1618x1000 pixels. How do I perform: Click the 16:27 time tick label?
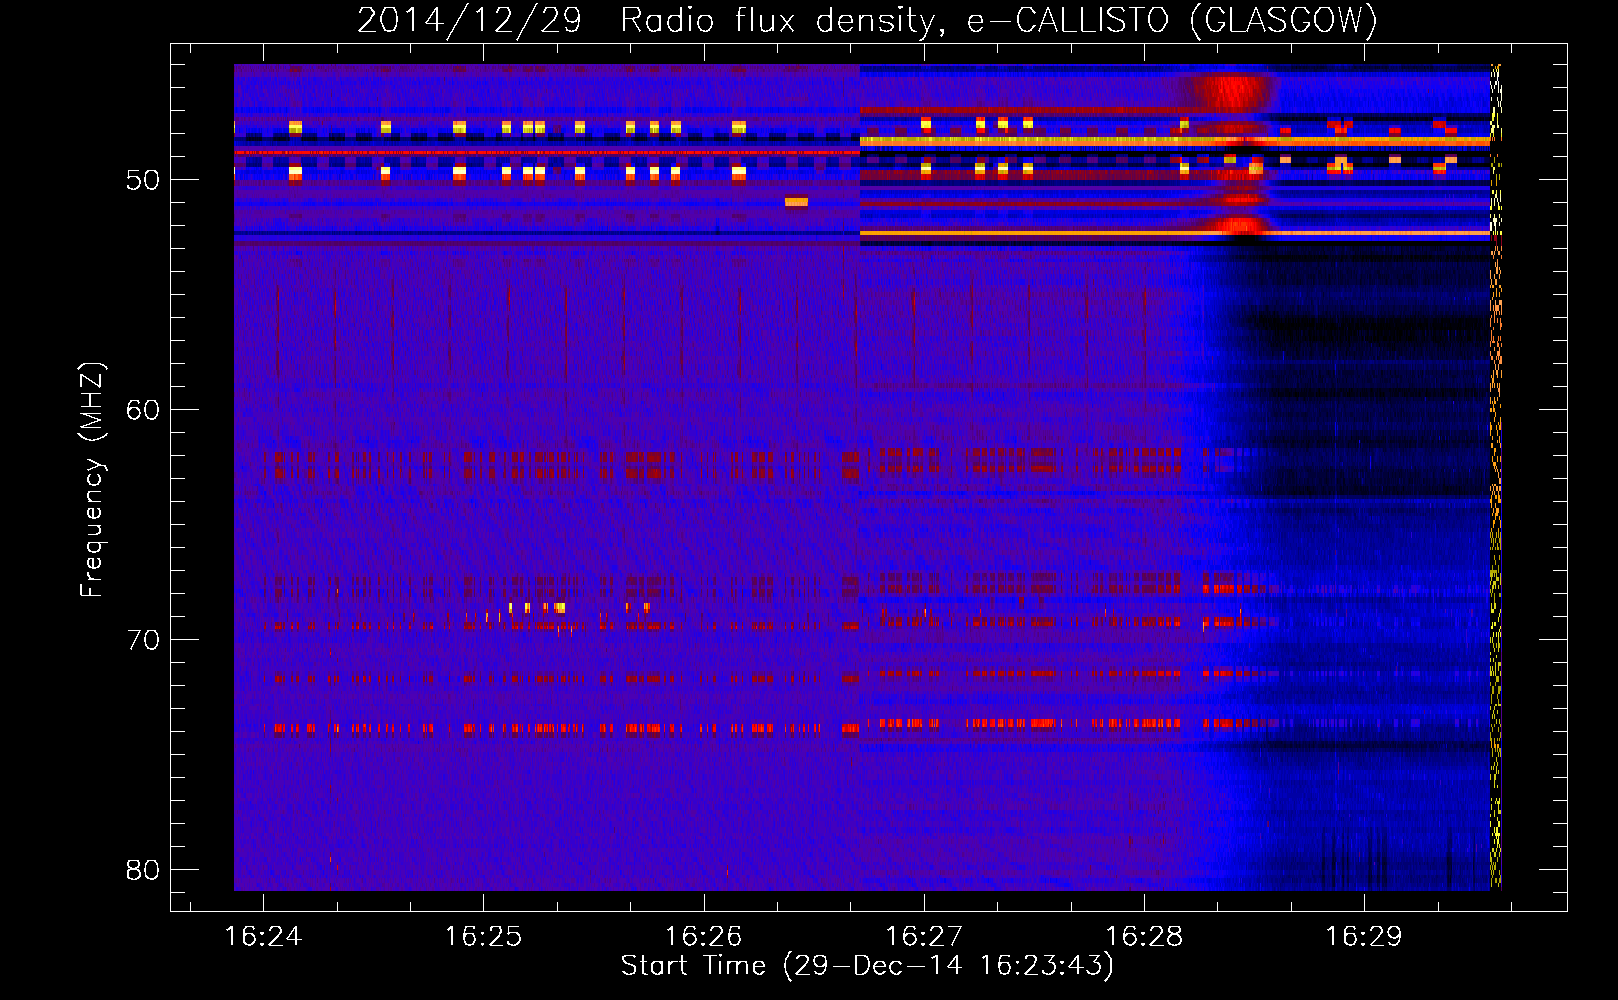[924, 937]
